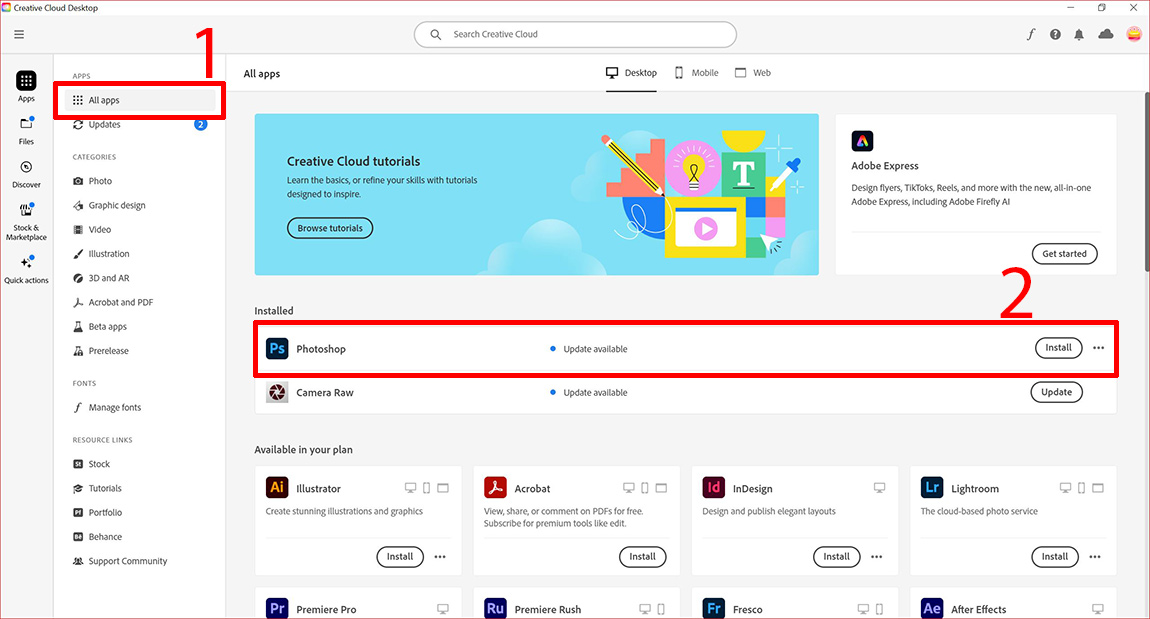Click the After Effects app icon
The height and width of the screenshot is (619, 1150).
[x=932, y=608]
